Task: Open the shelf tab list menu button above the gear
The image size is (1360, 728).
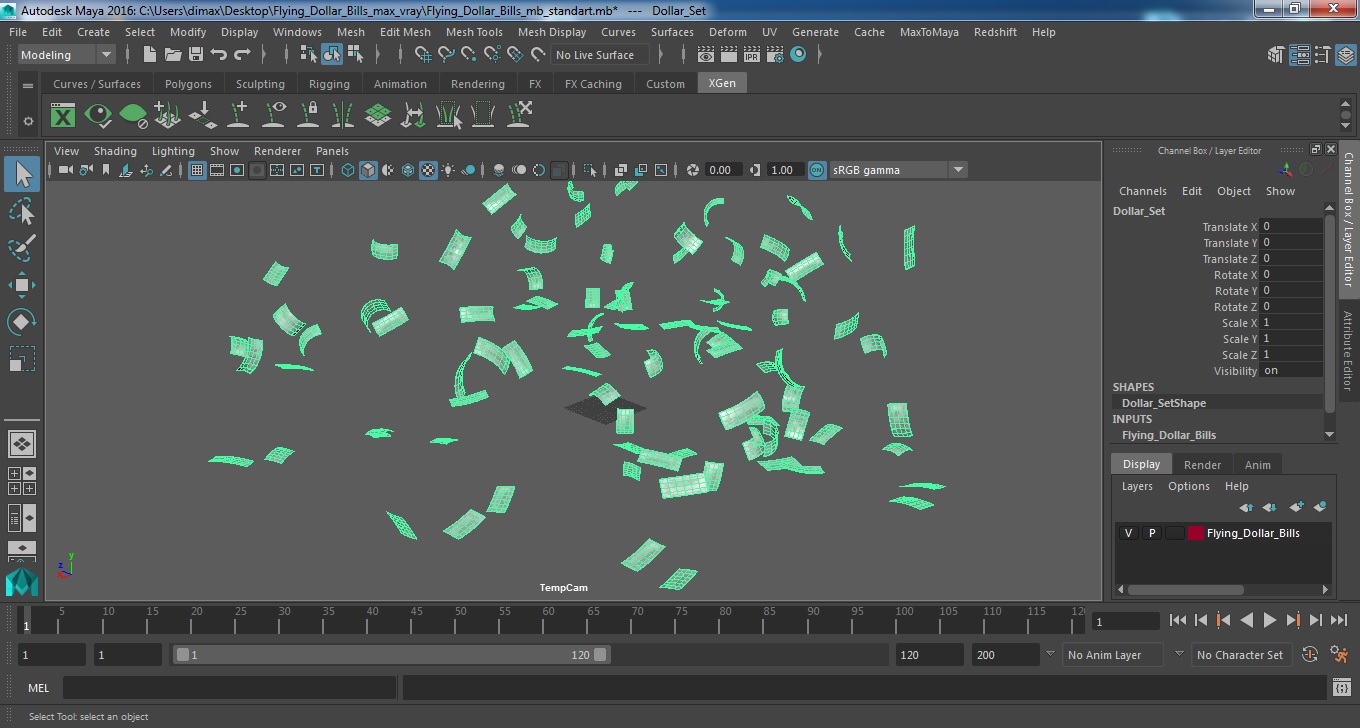Action: [x=28, y=87]
